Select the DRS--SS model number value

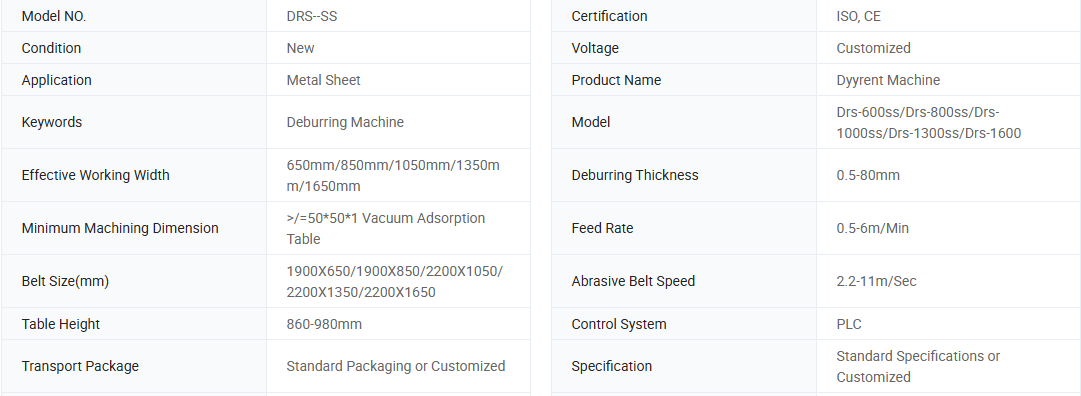(x=312, y=17)
